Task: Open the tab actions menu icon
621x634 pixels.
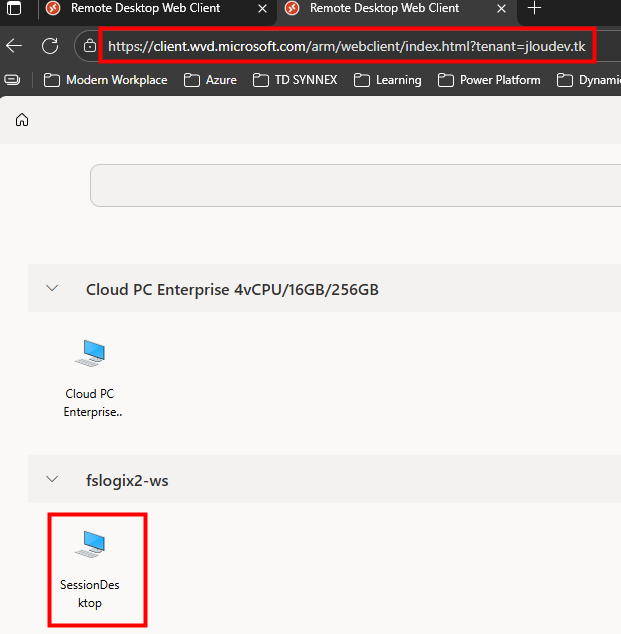Action: [14, 8]
